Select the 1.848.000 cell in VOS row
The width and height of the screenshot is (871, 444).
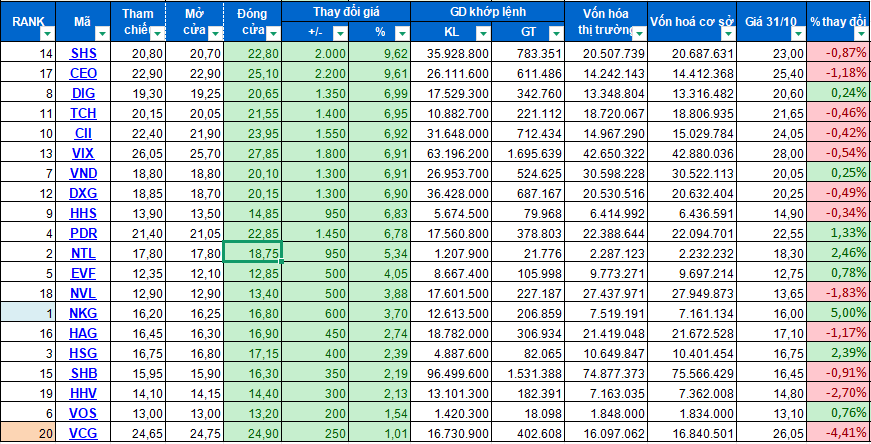[x=606, y=413]
